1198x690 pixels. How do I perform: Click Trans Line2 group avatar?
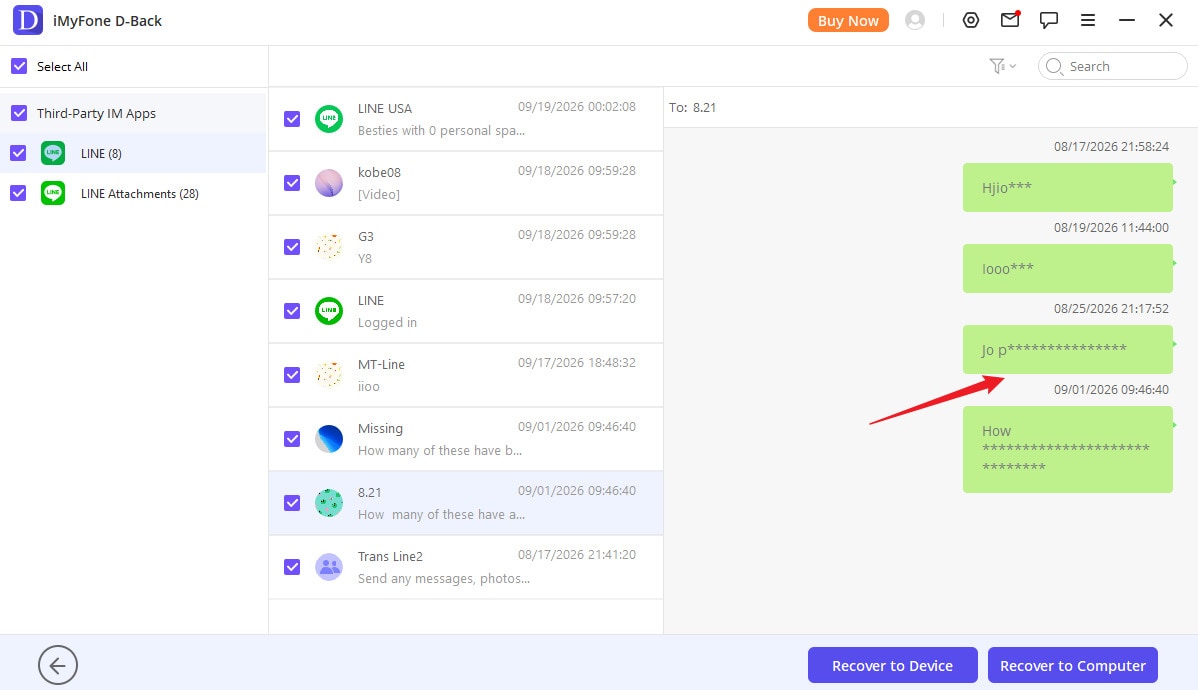click(329, 567)
